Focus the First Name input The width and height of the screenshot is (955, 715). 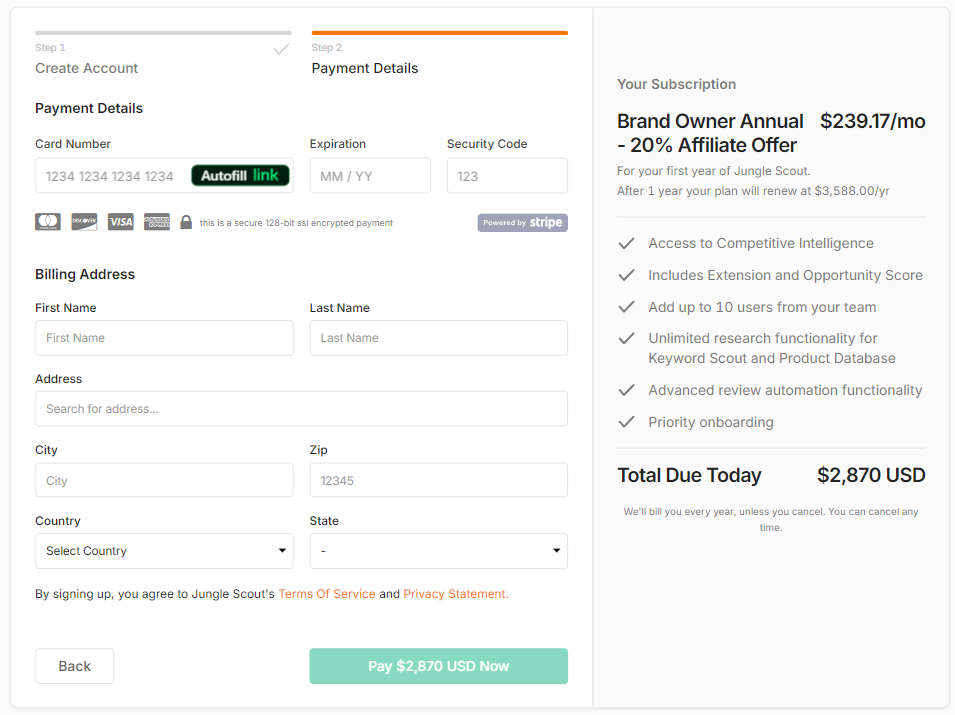point(164,338)
